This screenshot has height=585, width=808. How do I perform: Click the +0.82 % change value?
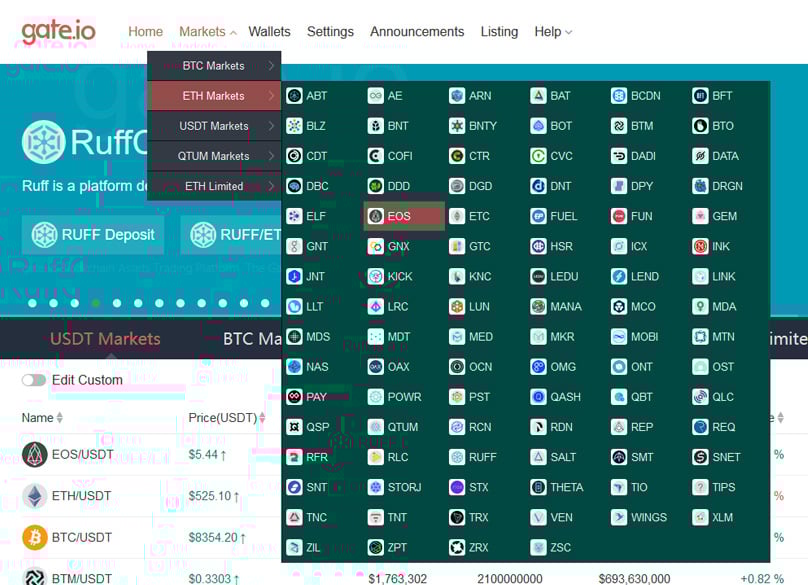pos(762,579)
